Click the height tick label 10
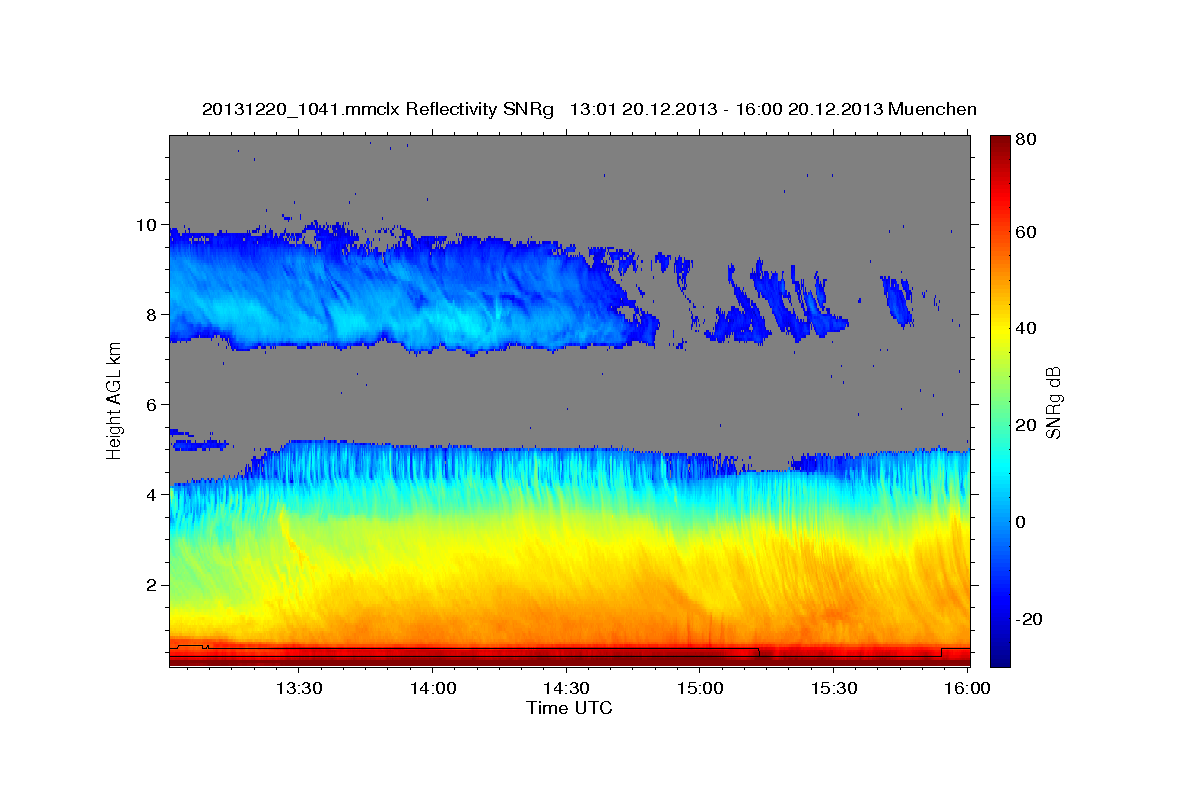The height and width of the screenshot is (800, 1200). coord(148,224)
